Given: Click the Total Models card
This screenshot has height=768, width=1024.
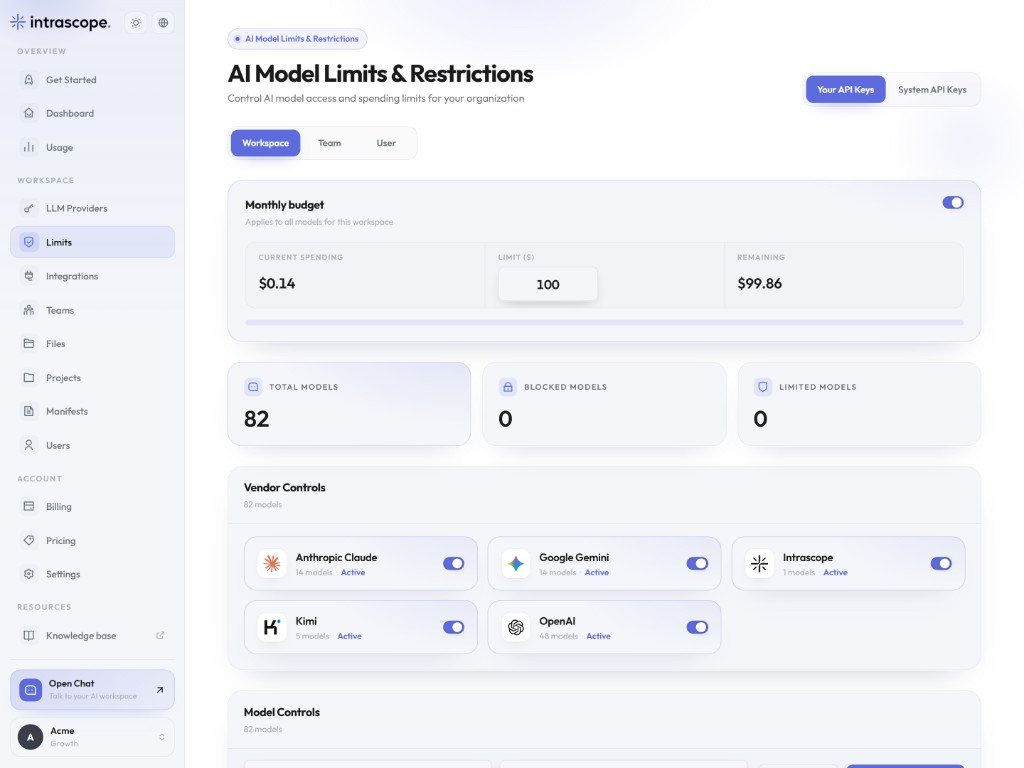Looking at the screenshot, I should (x=349, y=404).
